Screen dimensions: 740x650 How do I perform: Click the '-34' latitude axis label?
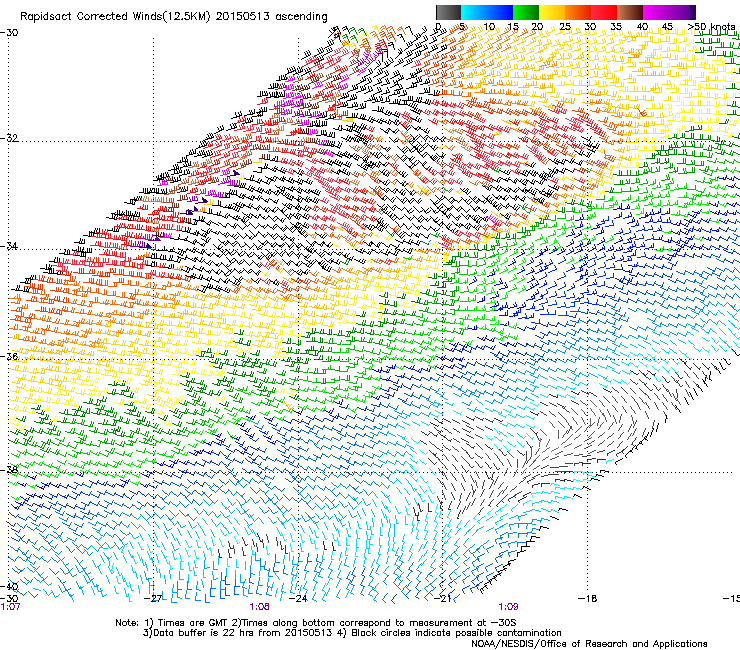pos(9,246)
